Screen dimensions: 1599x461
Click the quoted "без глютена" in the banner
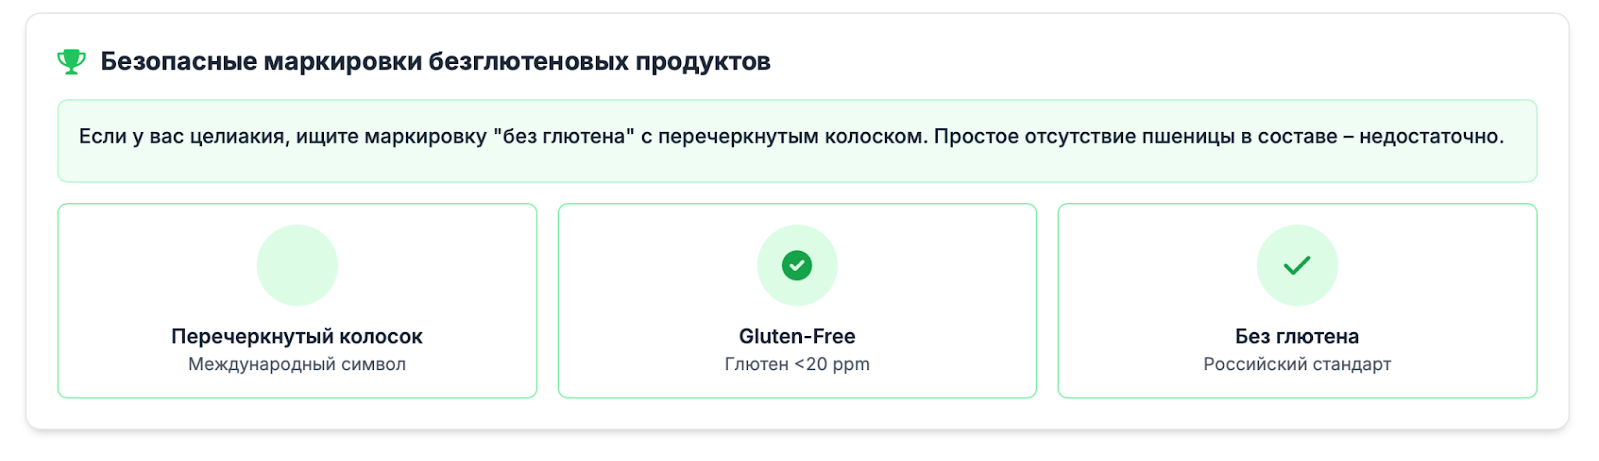point(564,137)
